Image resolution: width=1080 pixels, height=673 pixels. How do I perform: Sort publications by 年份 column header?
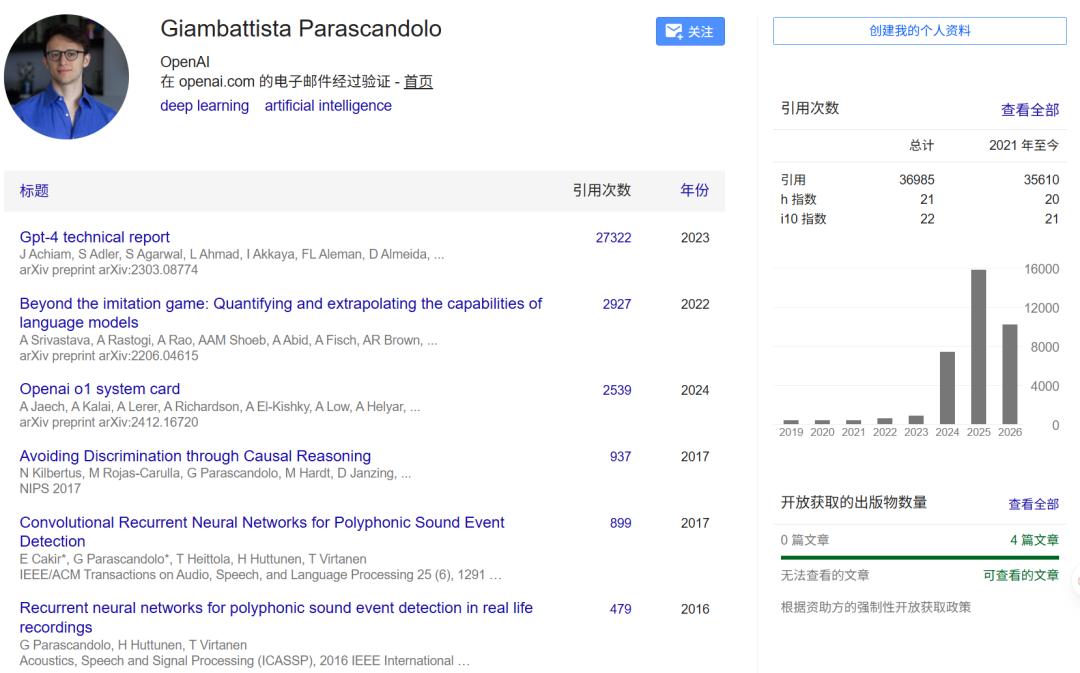[694, 191]
